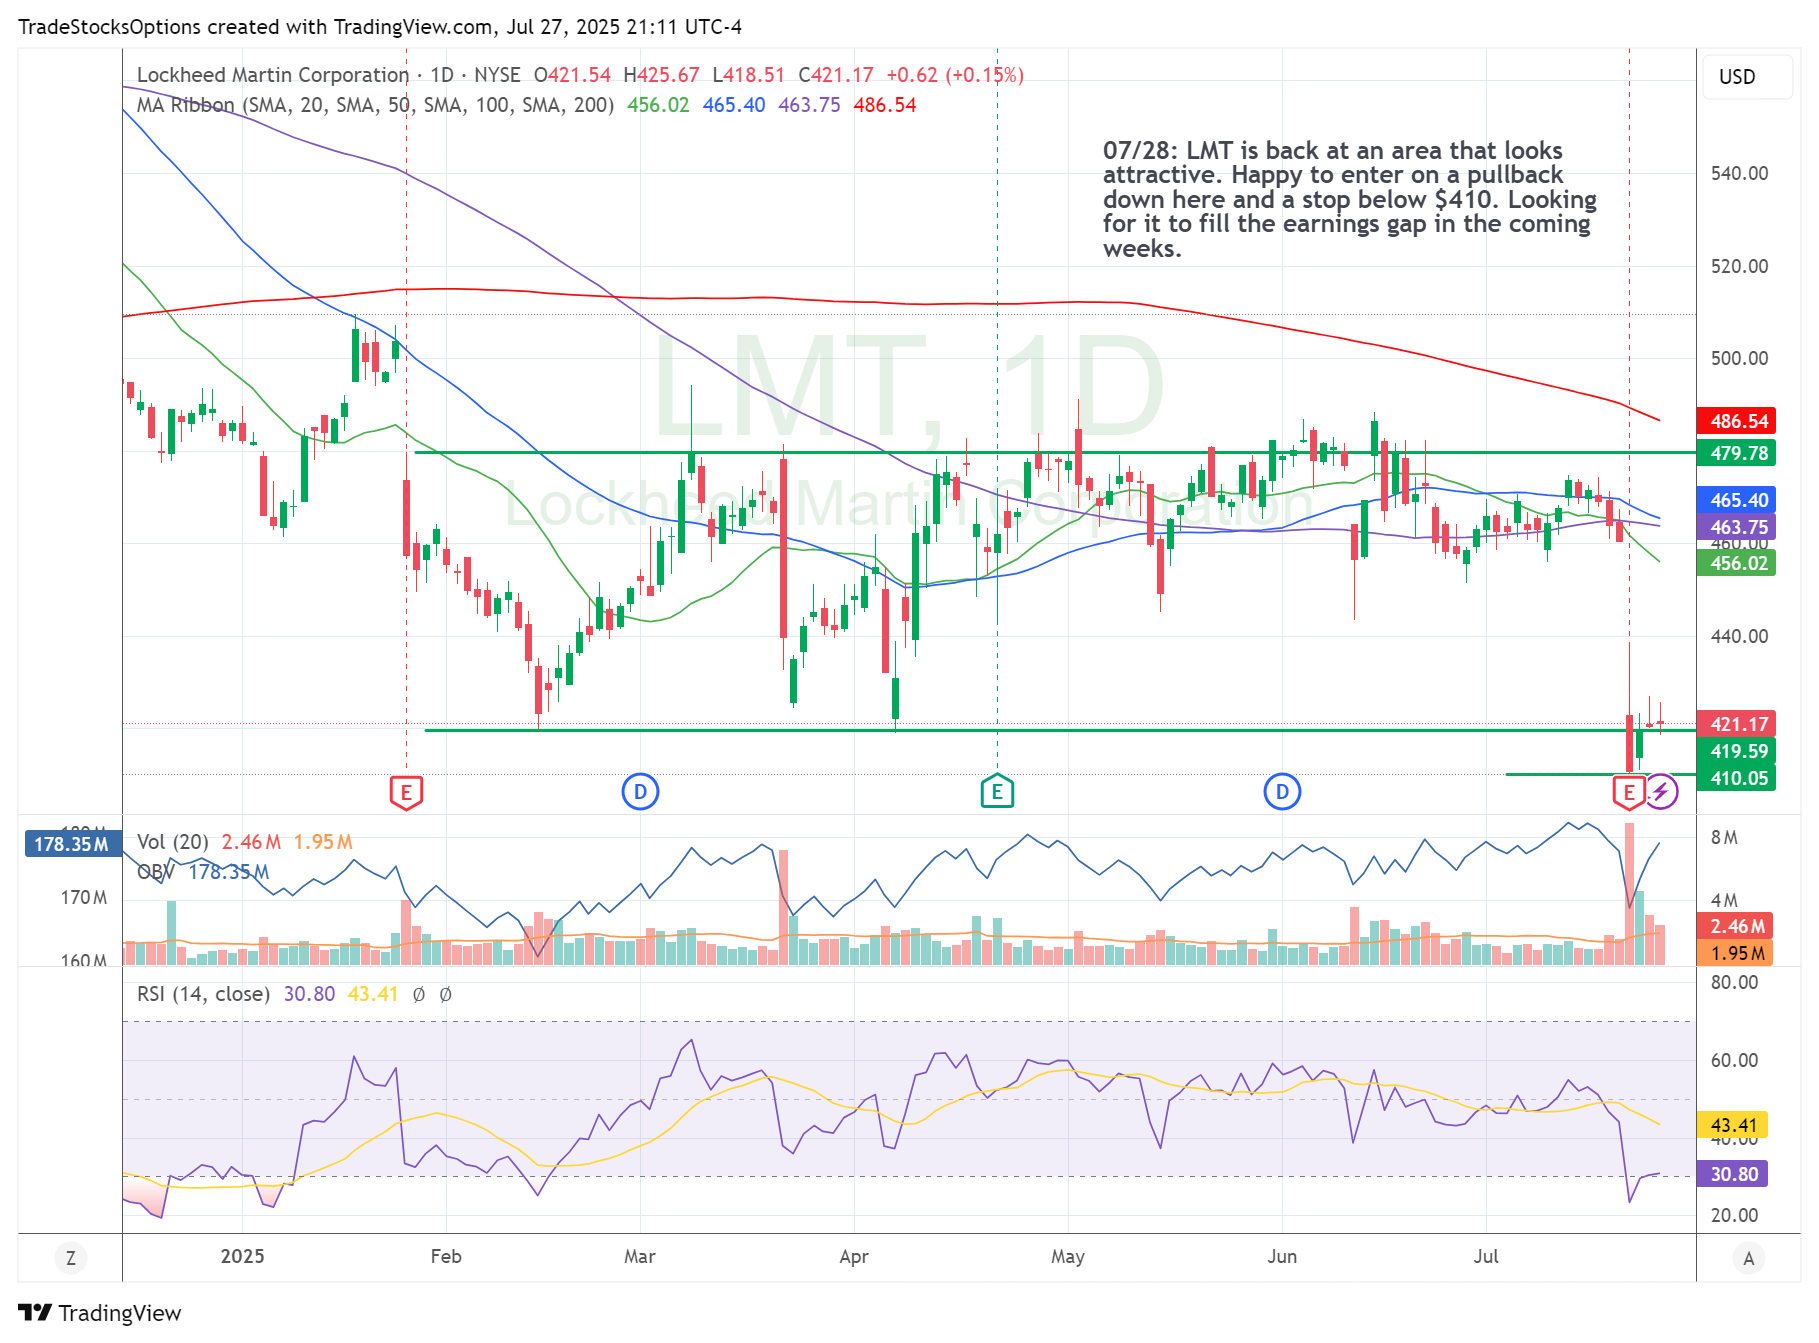Click the 178.35 M OBV axis label
This screenshot has width=1819, height=1343.
click(x=71, y=844)
